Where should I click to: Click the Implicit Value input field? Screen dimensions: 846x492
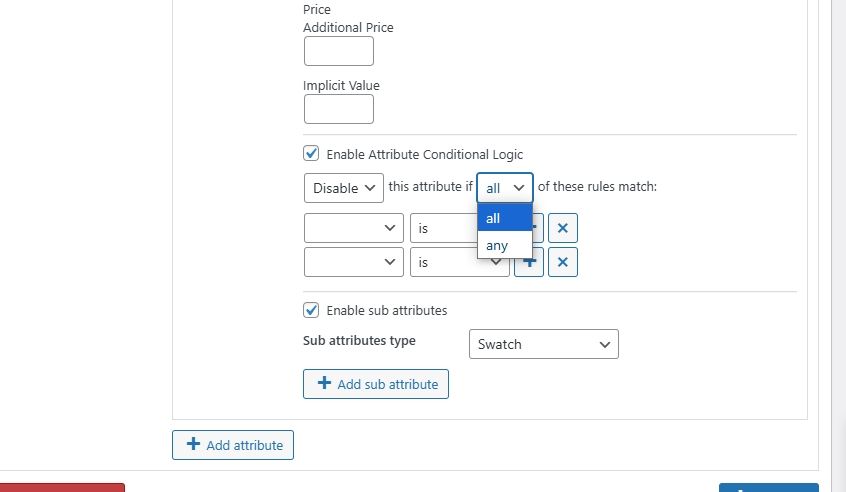pyautogui.click(x=338, y=109)
